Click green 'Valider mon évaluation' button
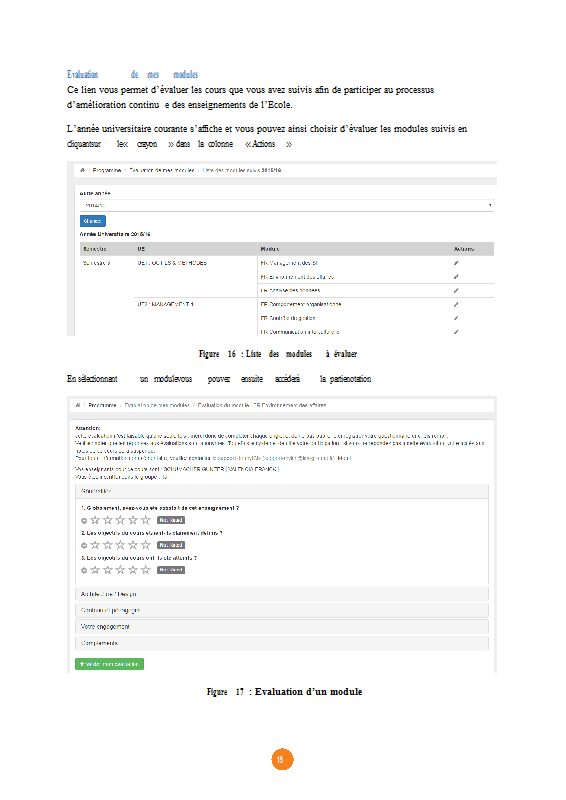This screenshot has width=566, height=800. coord(109,664)
